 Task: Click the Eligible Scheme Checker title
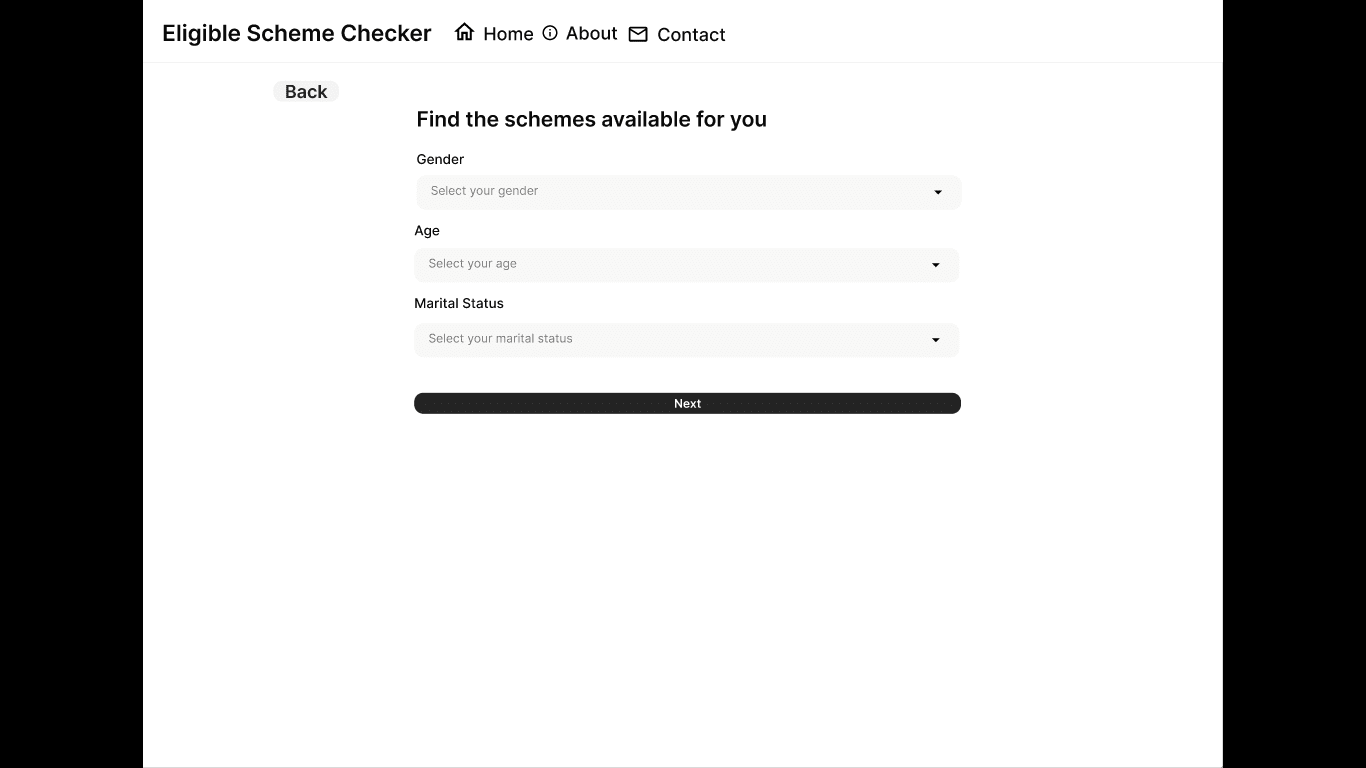pyautogui.click(x=297, y=33)
